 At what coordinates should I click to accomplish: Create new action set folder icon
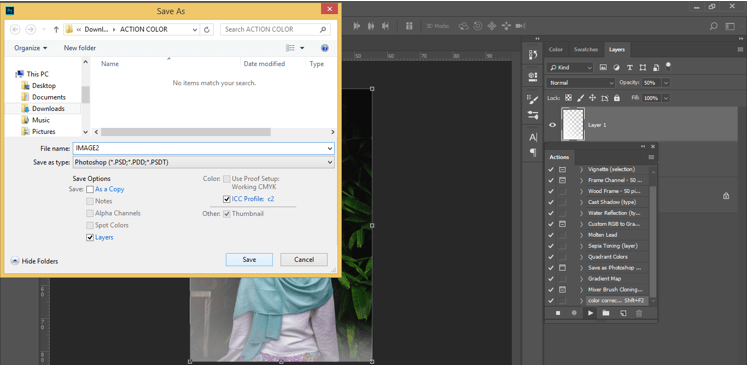click(606, 313)
